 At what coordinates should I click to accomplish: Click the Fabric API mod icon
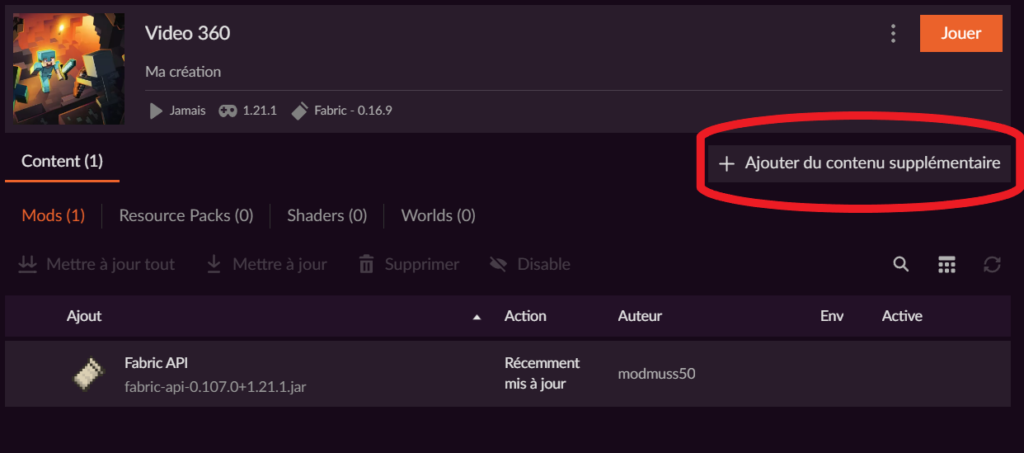click(x=87, y=374)
